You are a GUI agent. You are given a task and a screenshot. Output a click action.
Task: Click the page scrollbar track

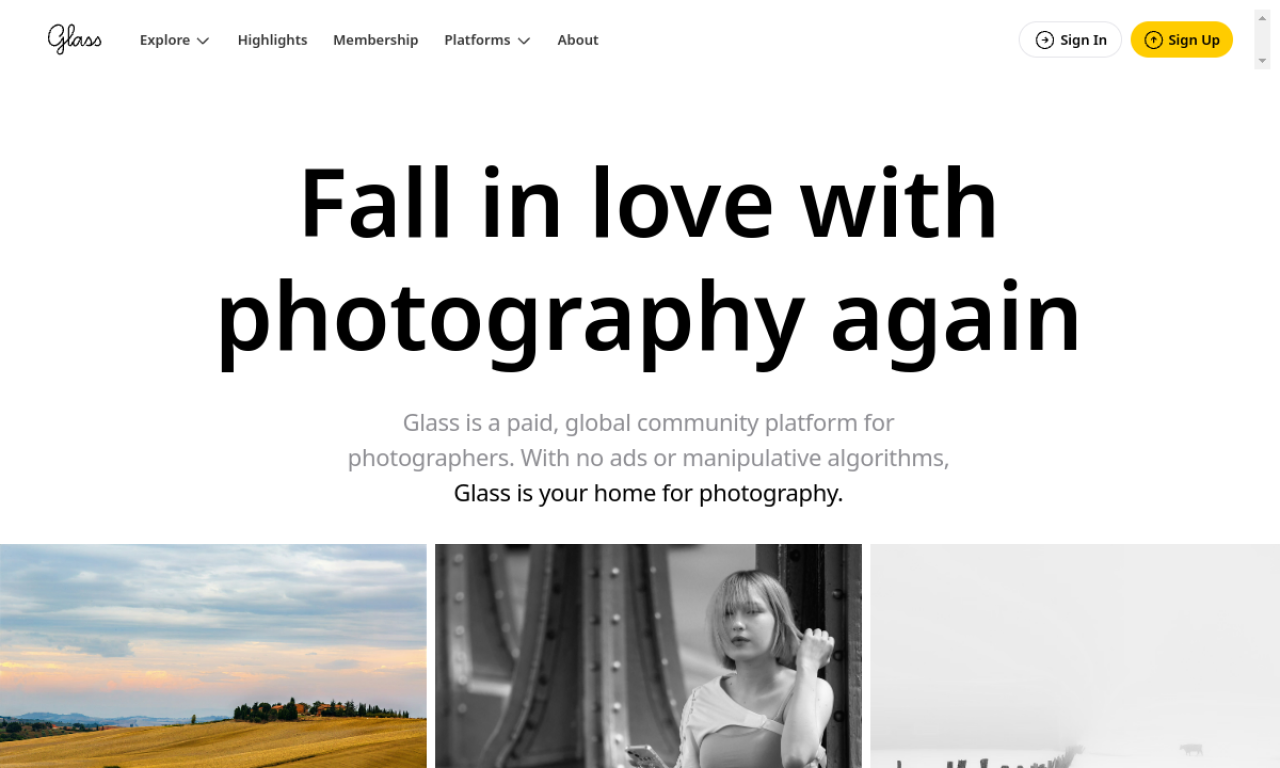[1262, 40]
